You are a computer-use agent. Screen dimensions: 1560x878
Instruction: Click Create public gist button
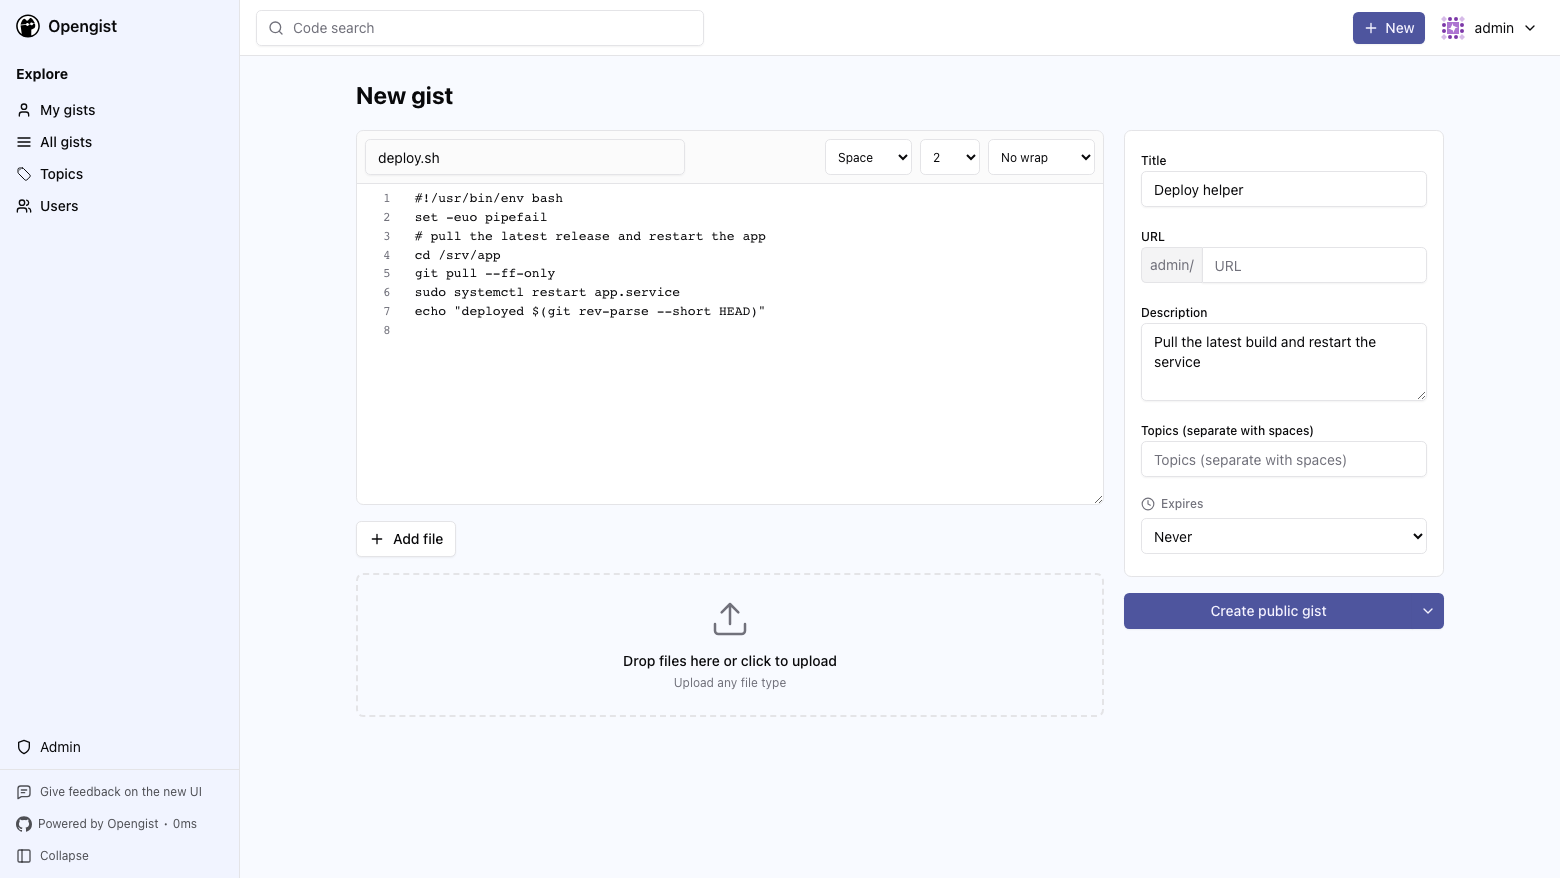(x=1268, y=611)
